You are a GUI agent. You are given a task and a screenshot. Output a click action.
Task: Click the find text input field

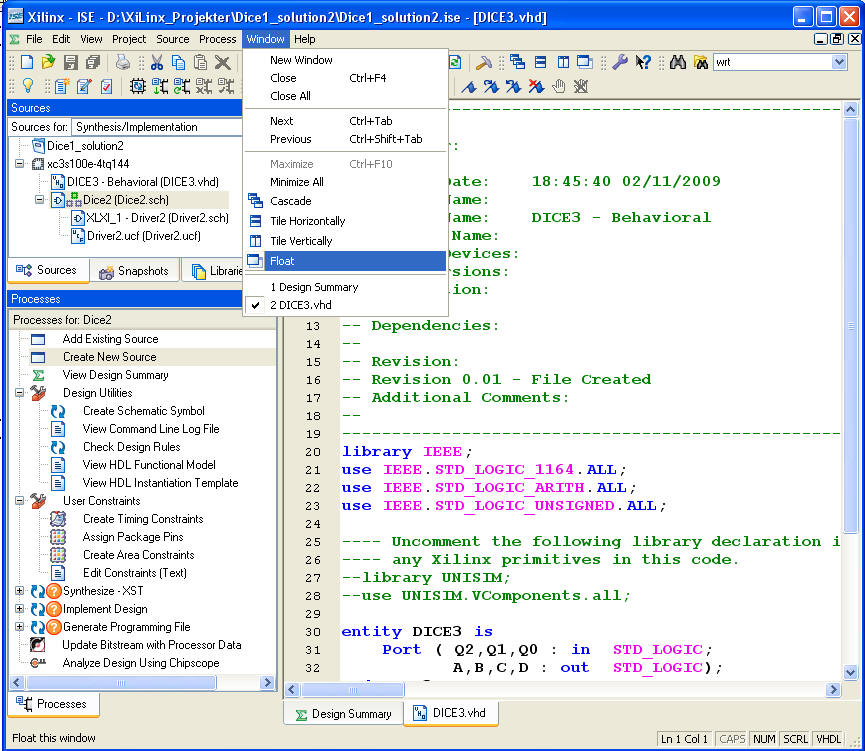[x=772, y=62]
